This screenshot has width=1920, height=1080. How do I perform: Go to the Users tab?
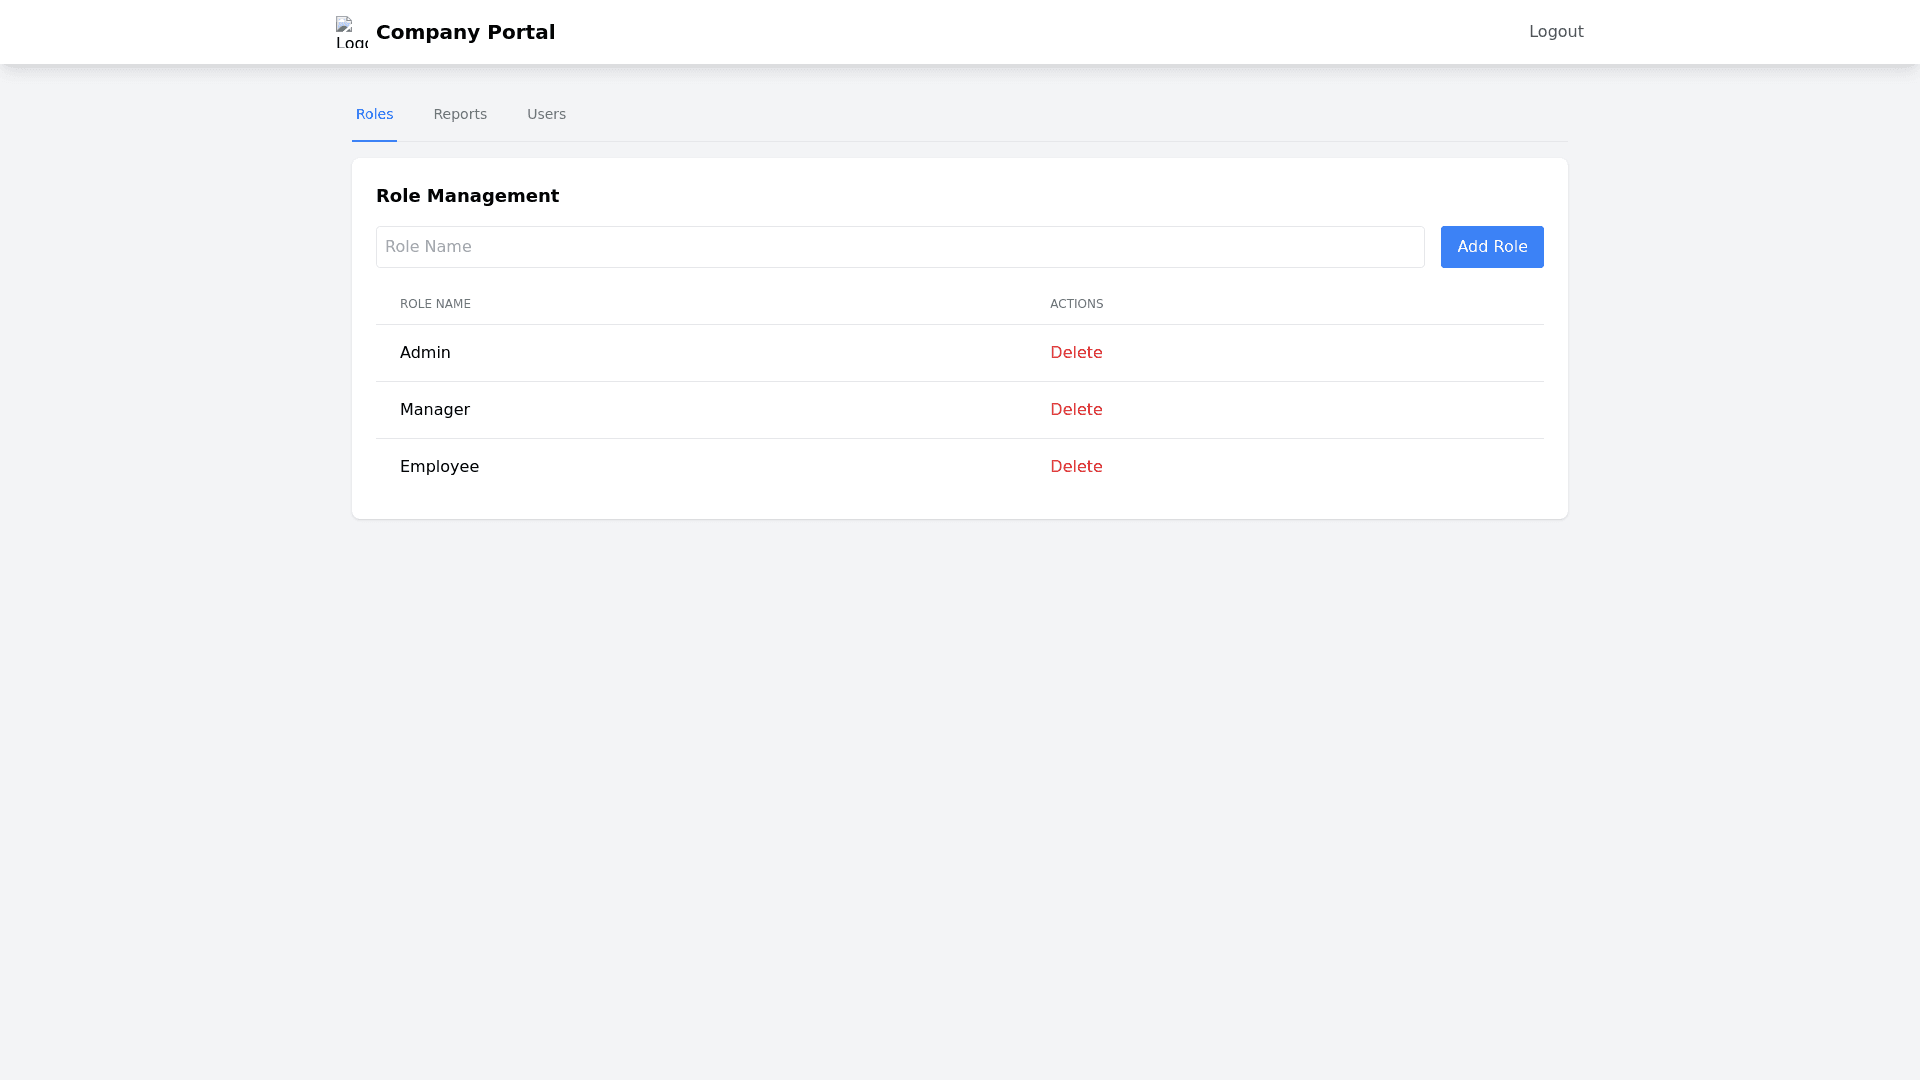(x=546, y=114)
